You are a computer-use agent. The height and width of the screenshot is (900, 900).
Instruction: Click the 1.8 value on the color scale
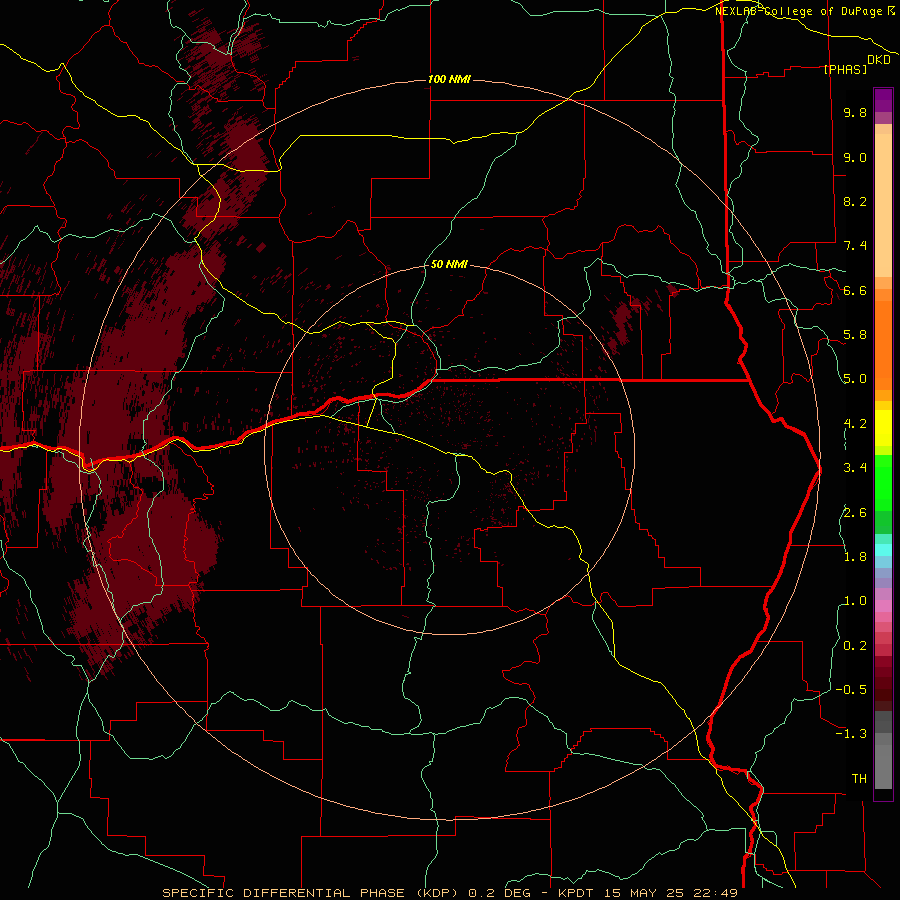tap(855, 556)
